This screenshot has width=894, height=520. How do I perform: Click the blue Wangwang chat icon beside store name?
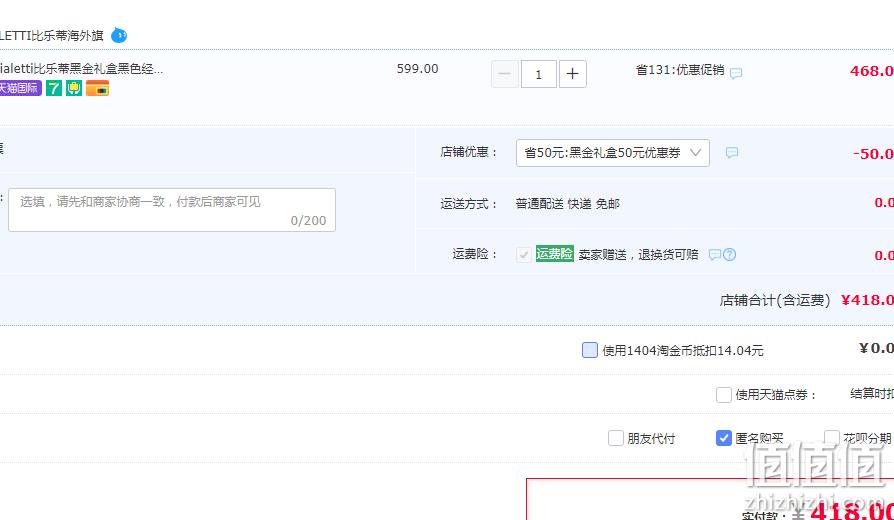119,35
